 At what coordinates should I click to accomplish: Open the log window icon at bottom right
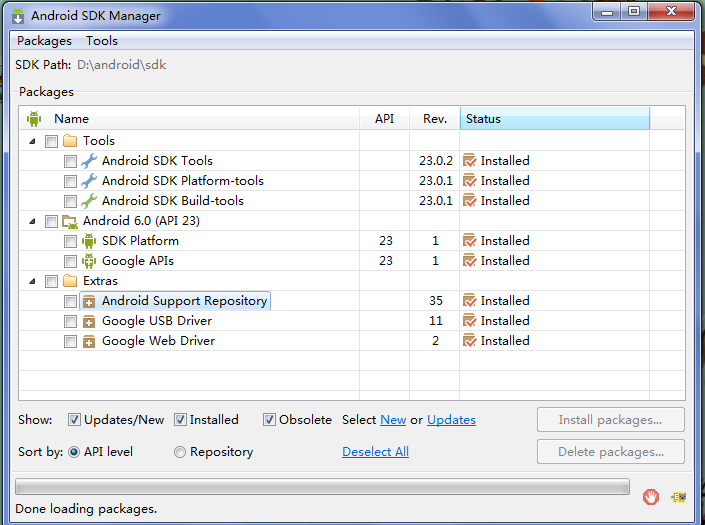point(678,497)
